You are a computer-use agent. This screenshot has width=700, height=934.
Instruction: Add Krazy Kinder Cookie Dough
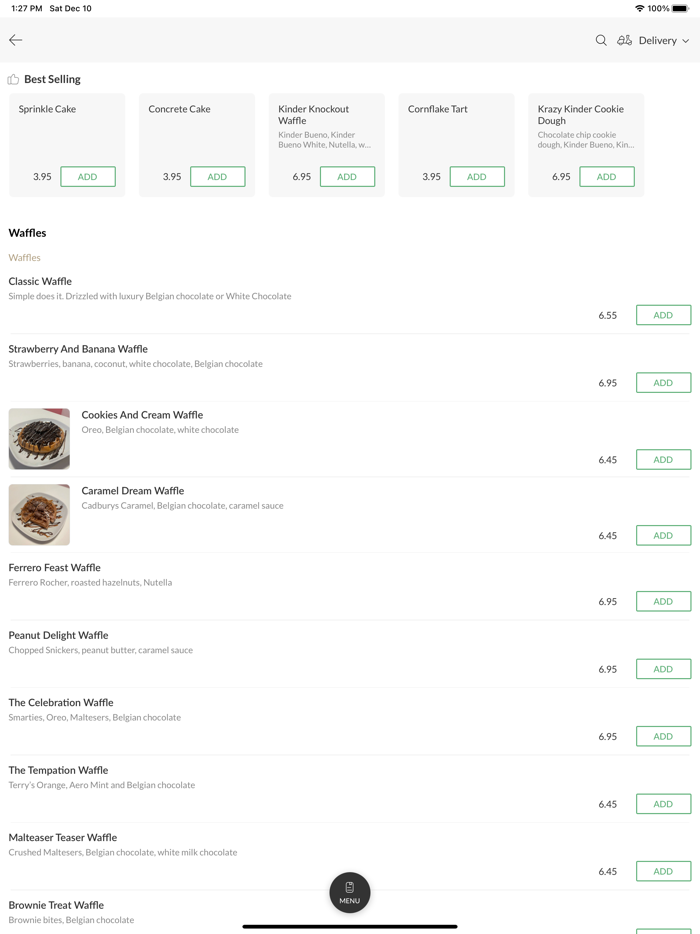point(606,177)
